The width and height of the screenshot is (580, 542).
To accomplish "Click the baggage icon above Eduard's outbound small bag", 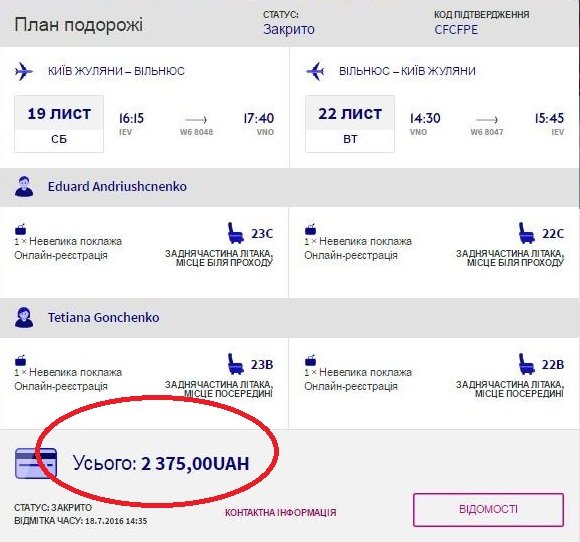I will coord(20,229).
